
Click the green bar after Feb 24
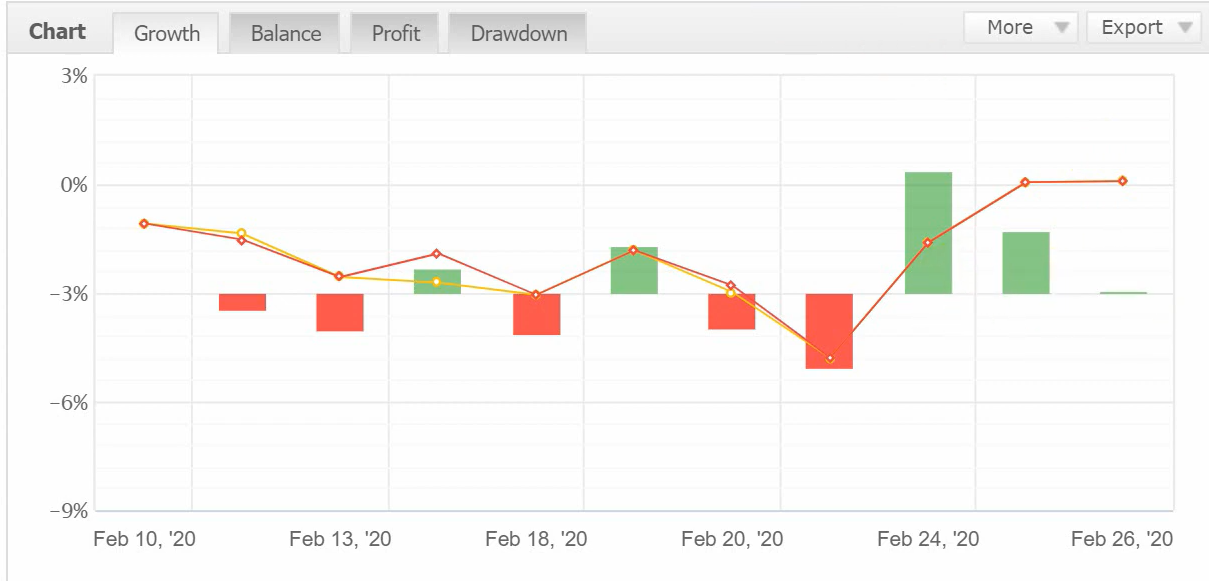tap(1026, 263)
